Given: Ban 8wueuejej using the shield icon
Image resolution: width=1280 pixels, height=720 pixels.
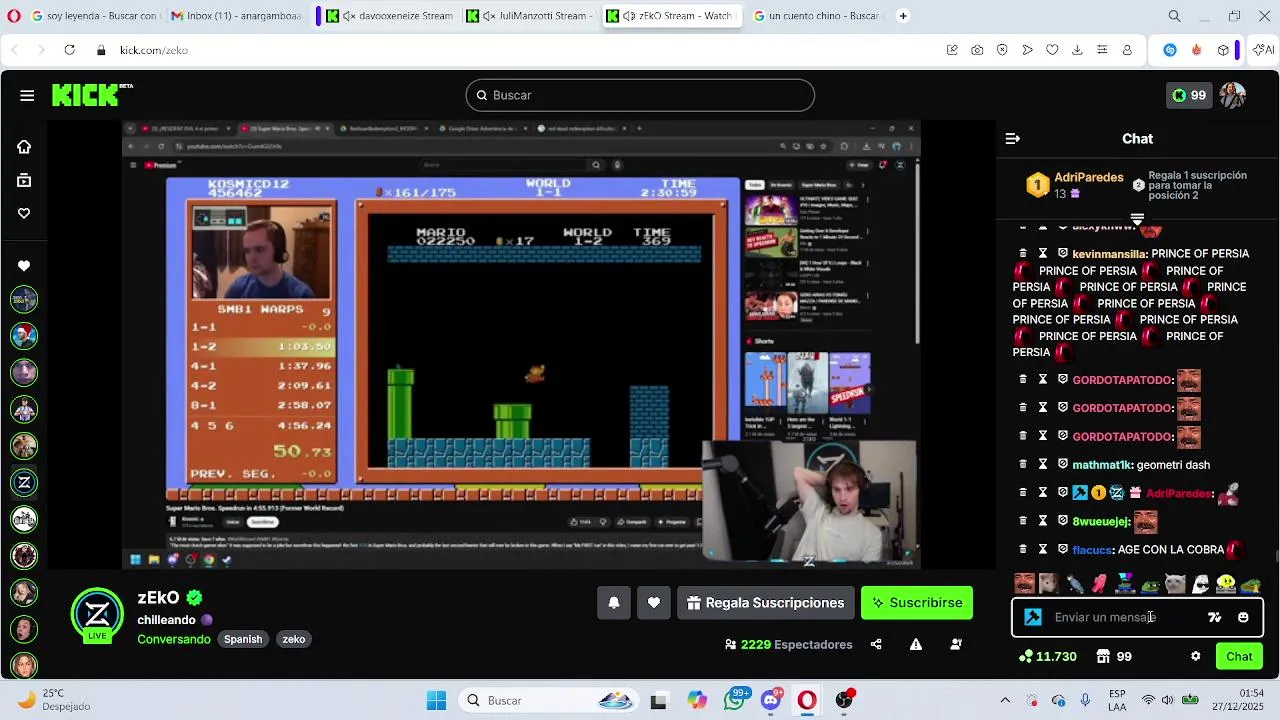Looking at the screenshot, I should [x=1063, y=521].
